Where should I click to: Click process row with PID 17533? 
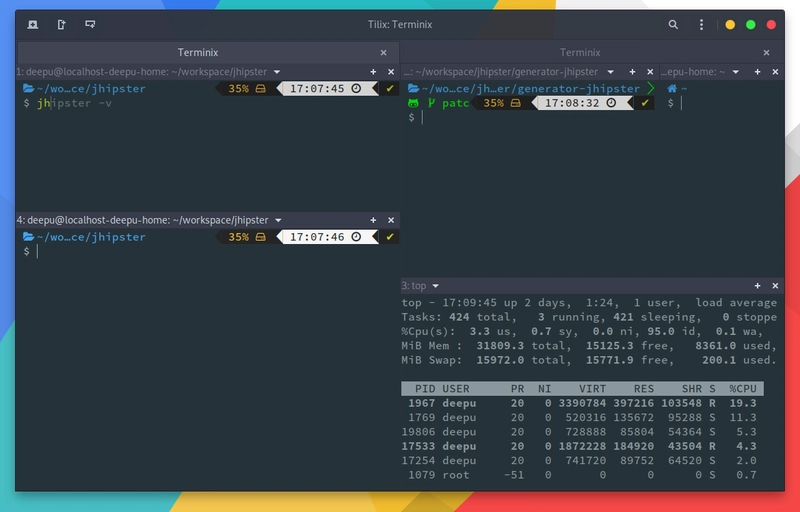pyautogui.click(x=582, y=446)
